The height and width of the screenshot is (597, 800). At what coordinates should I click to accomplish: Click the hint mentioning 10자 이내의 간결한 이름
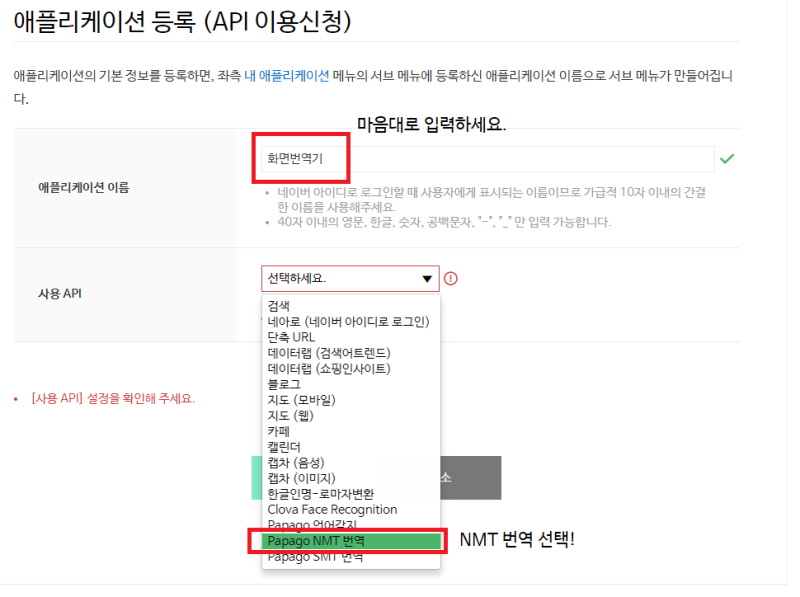point(491,200)
